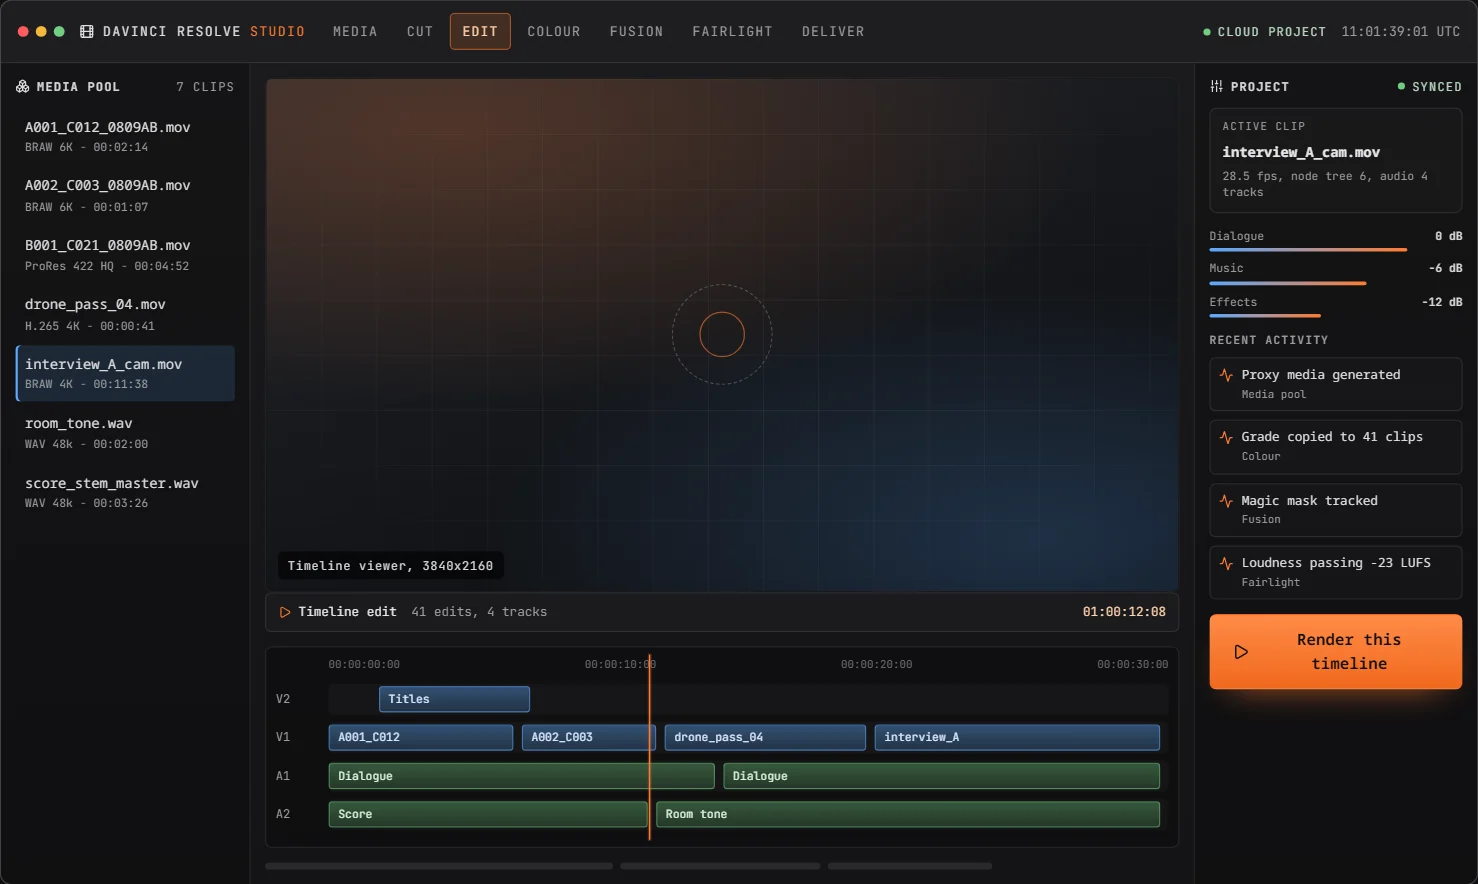Click the right bottom scrollbar segment

pyautogui.click(x=910, y=866)
